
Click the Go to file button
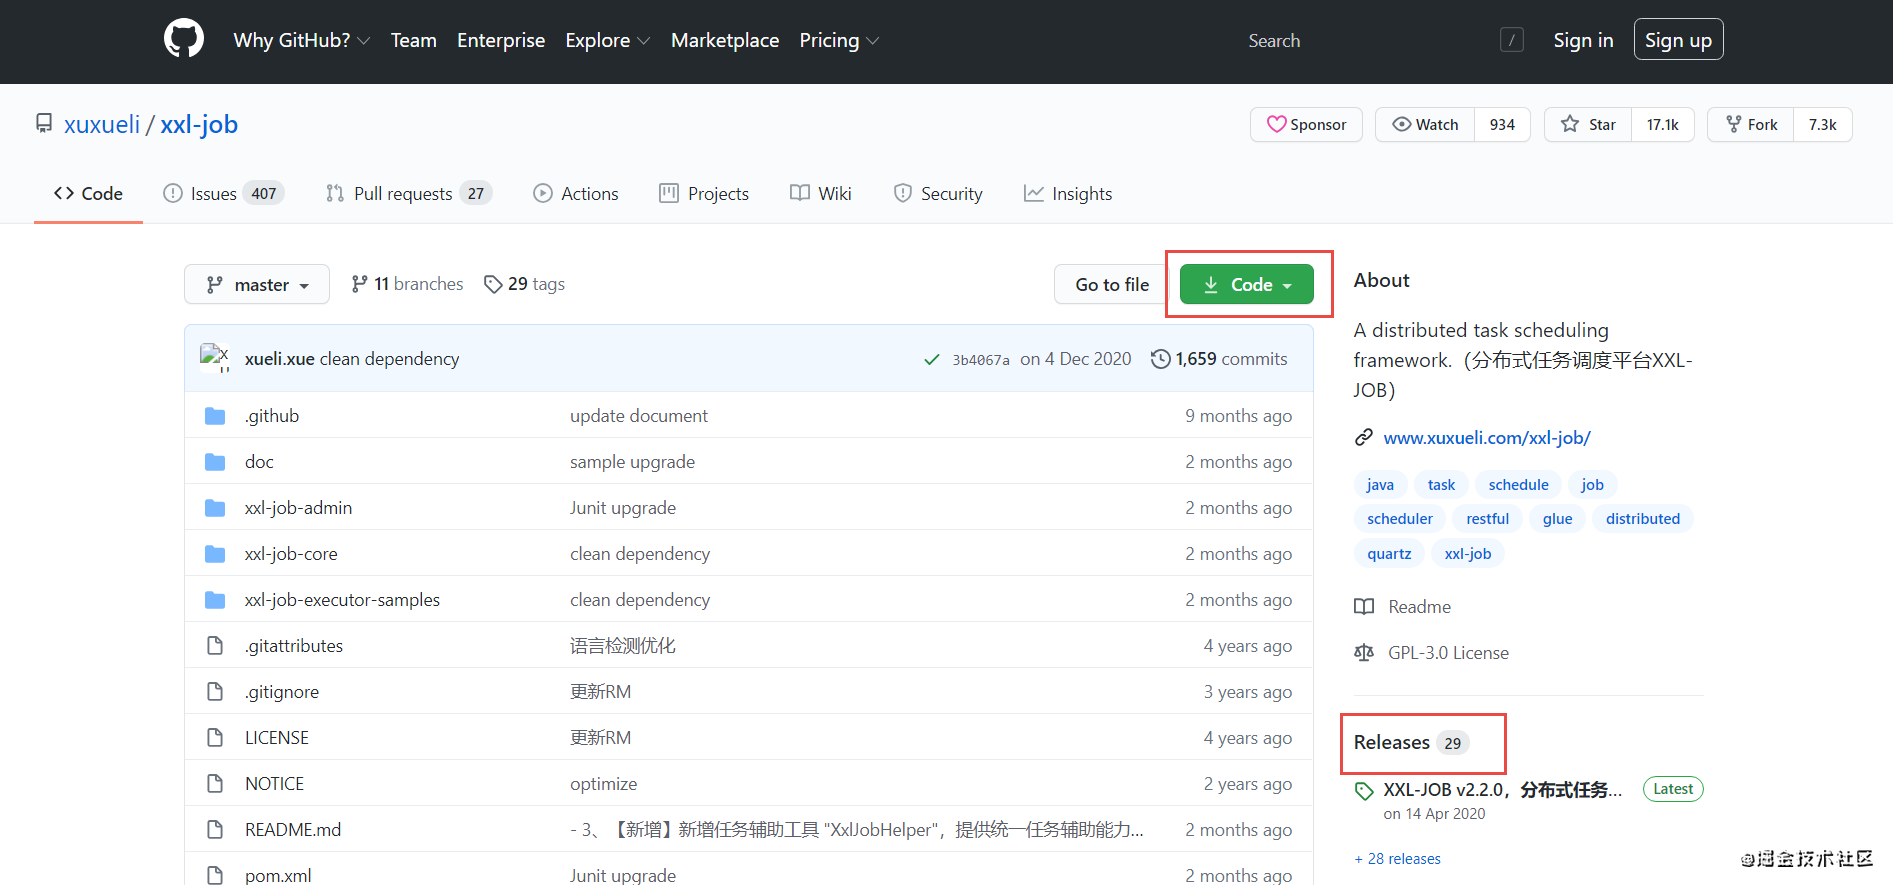coord(1112,284)
